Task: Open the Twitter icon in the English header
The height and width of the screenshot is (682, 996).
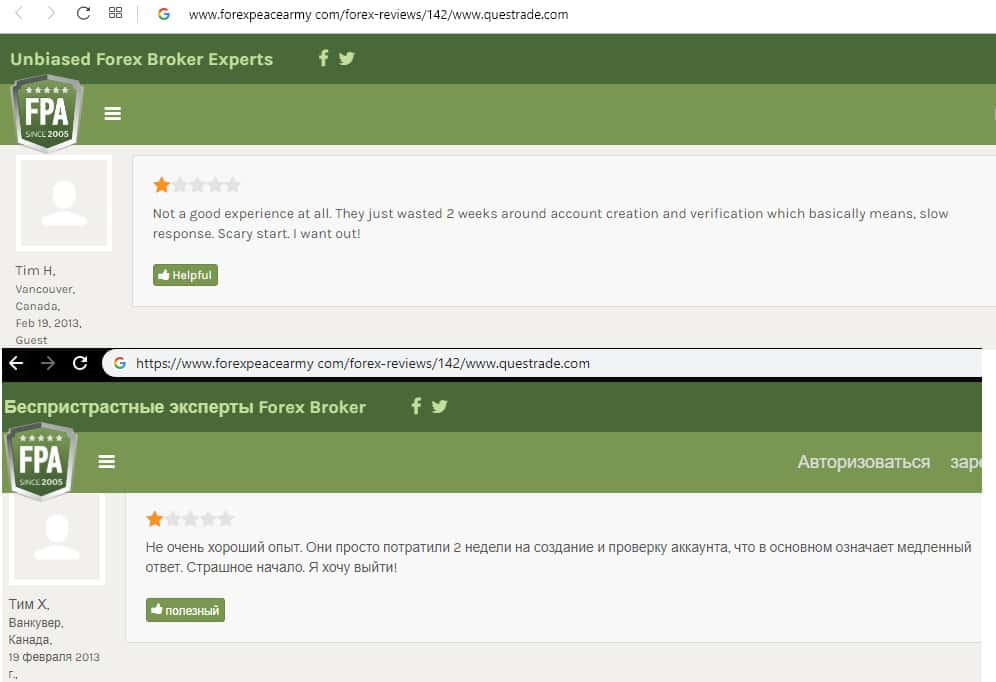Action: coord(347,58)
